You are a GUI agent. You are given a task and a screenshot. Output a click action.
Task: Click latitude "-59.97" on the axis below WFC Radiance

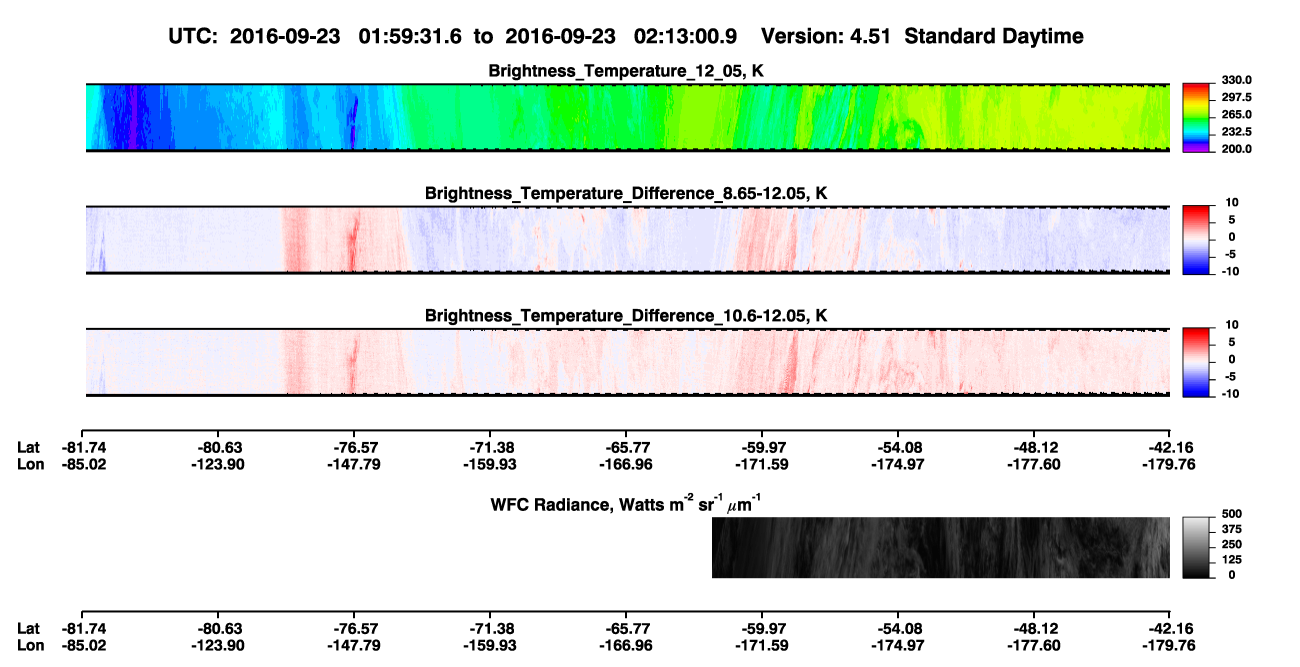pyautogui.click(x=761, y=628)
